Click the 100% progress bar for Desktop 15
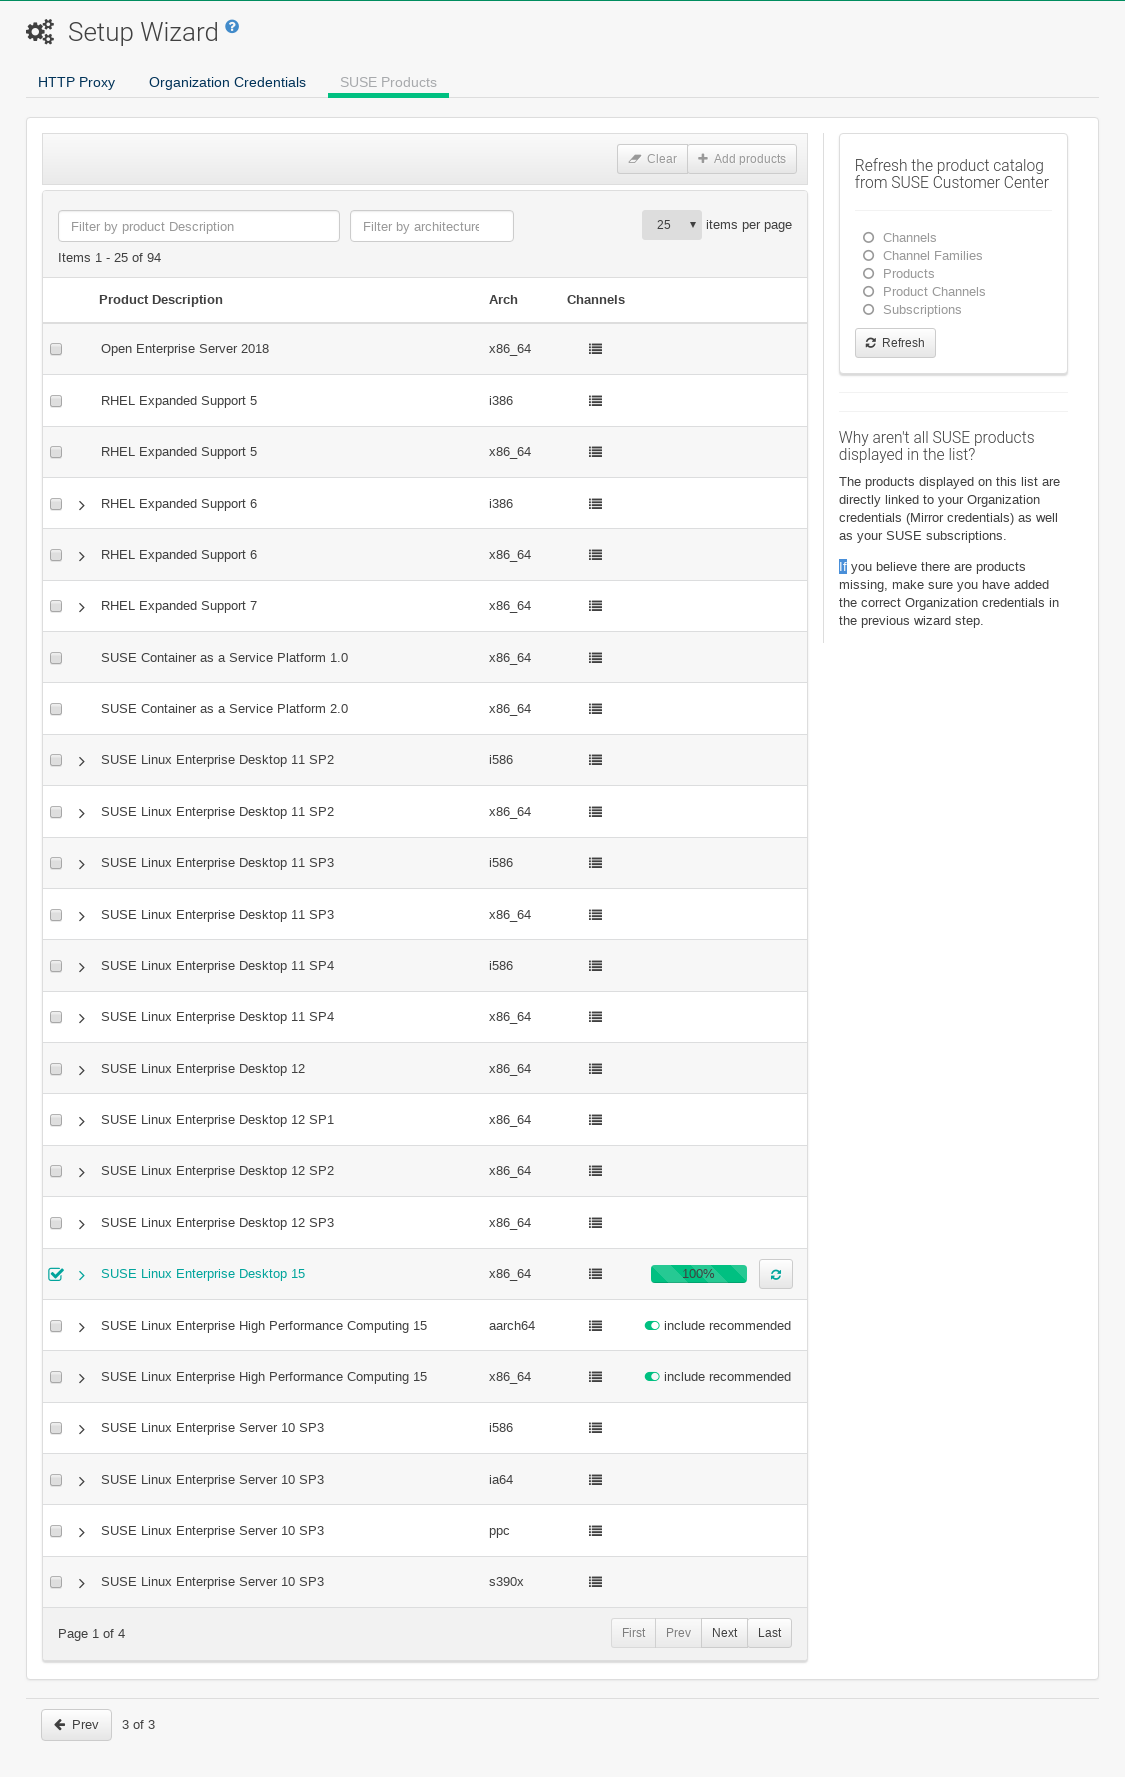This screenshot has height=1777, width=1125. coord(698,1273)
